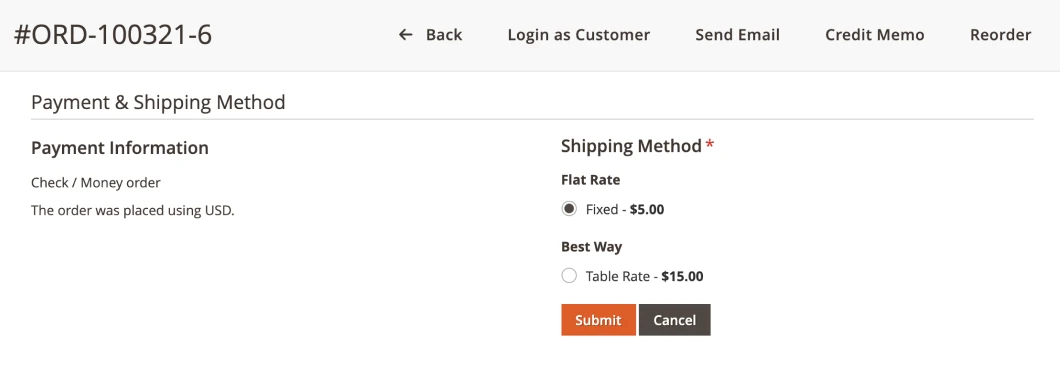Viewport: 1060px width, 372px height.
Task: Go back using the Back text
Action: pyautogui.click(x=444, y=34)
